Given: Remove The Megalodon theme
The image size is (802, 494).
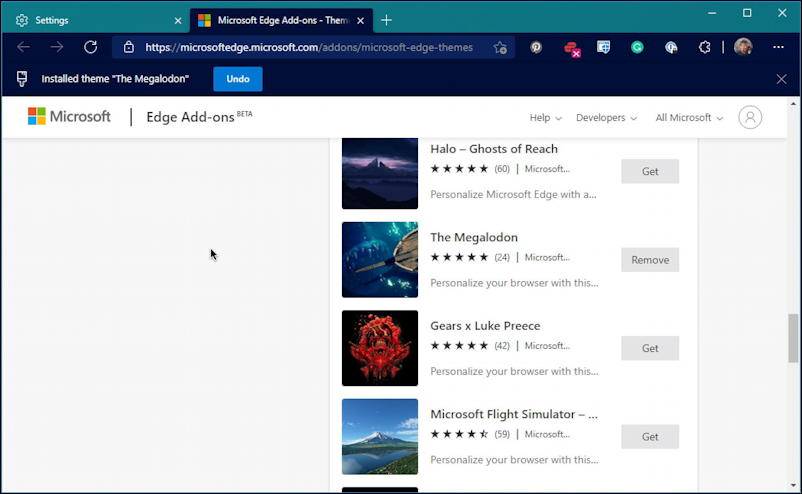Looking at the screenshot, I should pyautogui.click(x=650, y=260).
